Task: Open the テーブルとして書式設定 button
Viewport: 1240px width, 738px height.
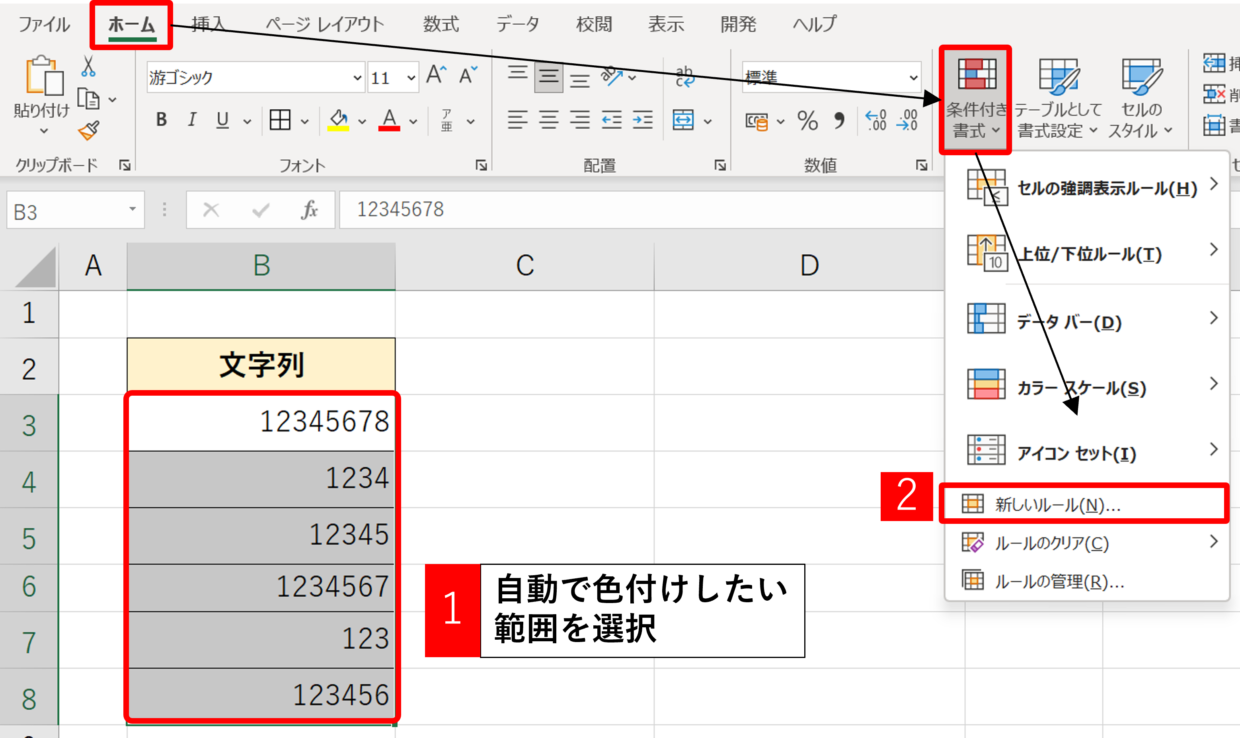Action: coord(1058,100)
